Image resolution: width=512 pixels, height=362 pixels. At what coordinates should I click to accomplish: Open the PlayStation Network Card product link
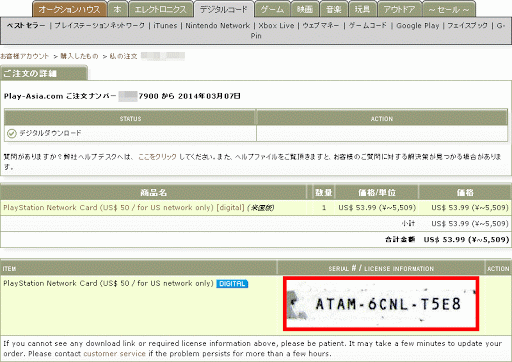[x=124, y=208]
